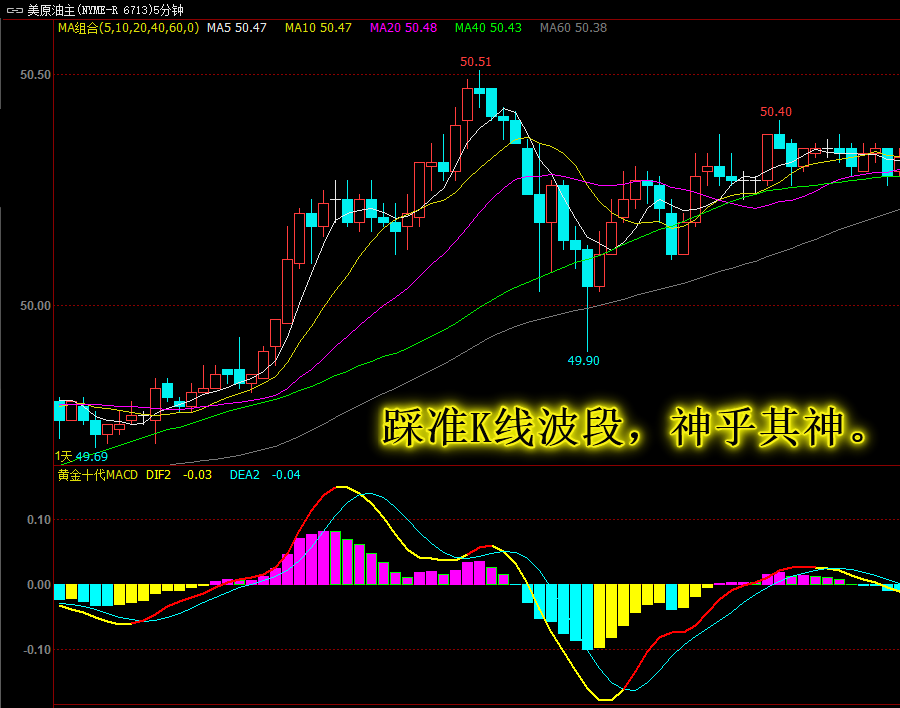
Task: Click the 49.90 low price marker
Action: tap(583, 361)
